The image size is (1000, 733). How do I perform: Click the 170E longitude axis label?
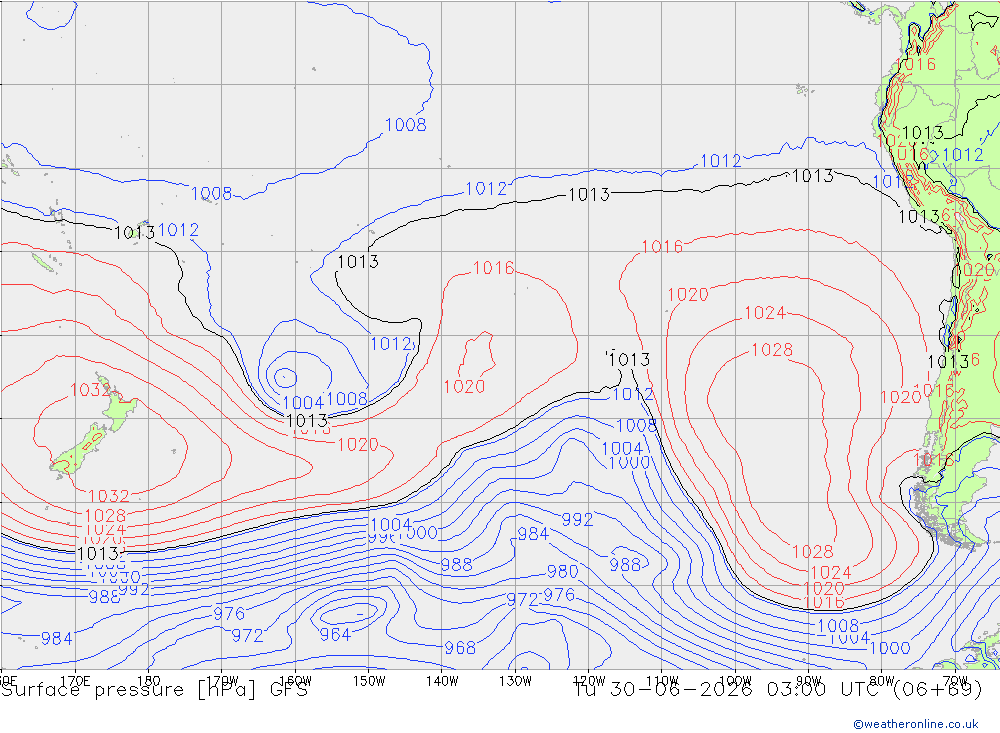[x=75, y=681]
